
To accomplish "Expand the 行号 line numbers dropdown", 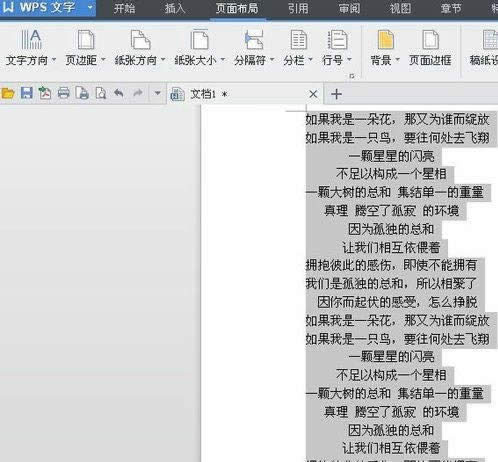I will tap(349, 60).
